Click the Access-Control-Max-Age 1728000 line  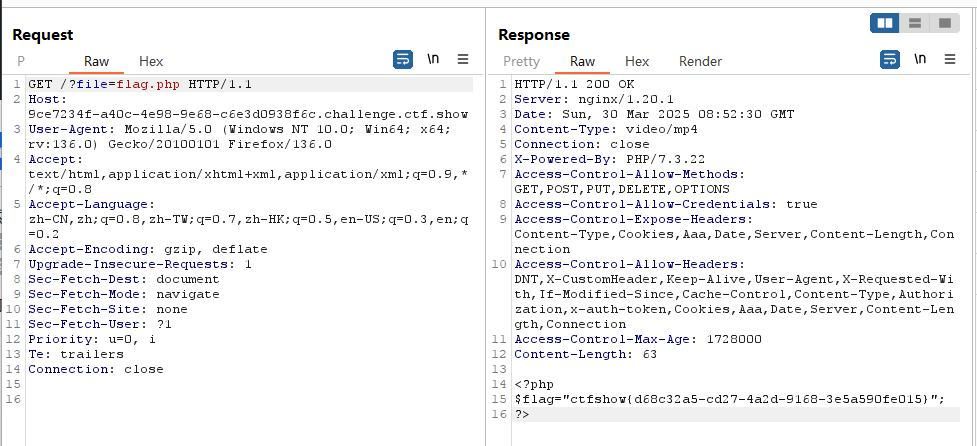coord(638,339)
